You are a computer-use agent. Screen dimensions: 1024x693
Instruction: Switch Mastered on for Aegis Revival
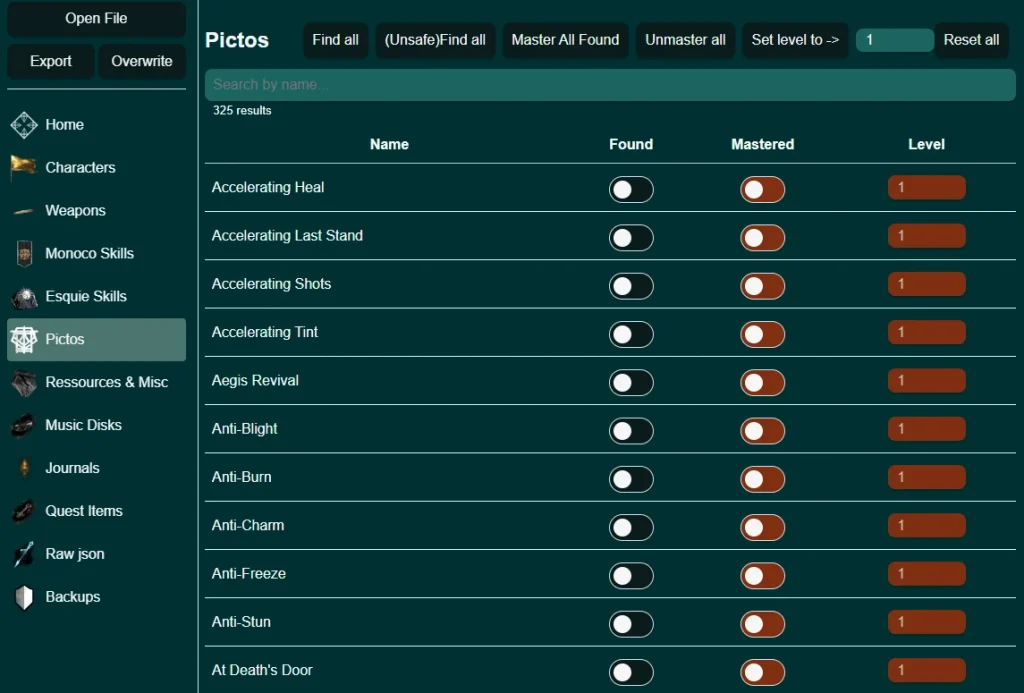pos(762,383)
